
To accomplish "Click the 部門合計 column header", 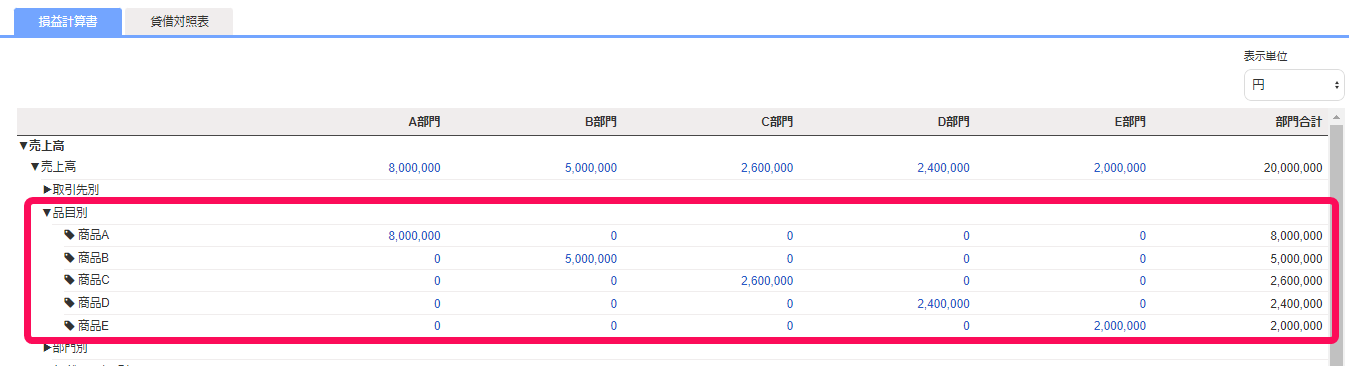I will click(1299, 122).
